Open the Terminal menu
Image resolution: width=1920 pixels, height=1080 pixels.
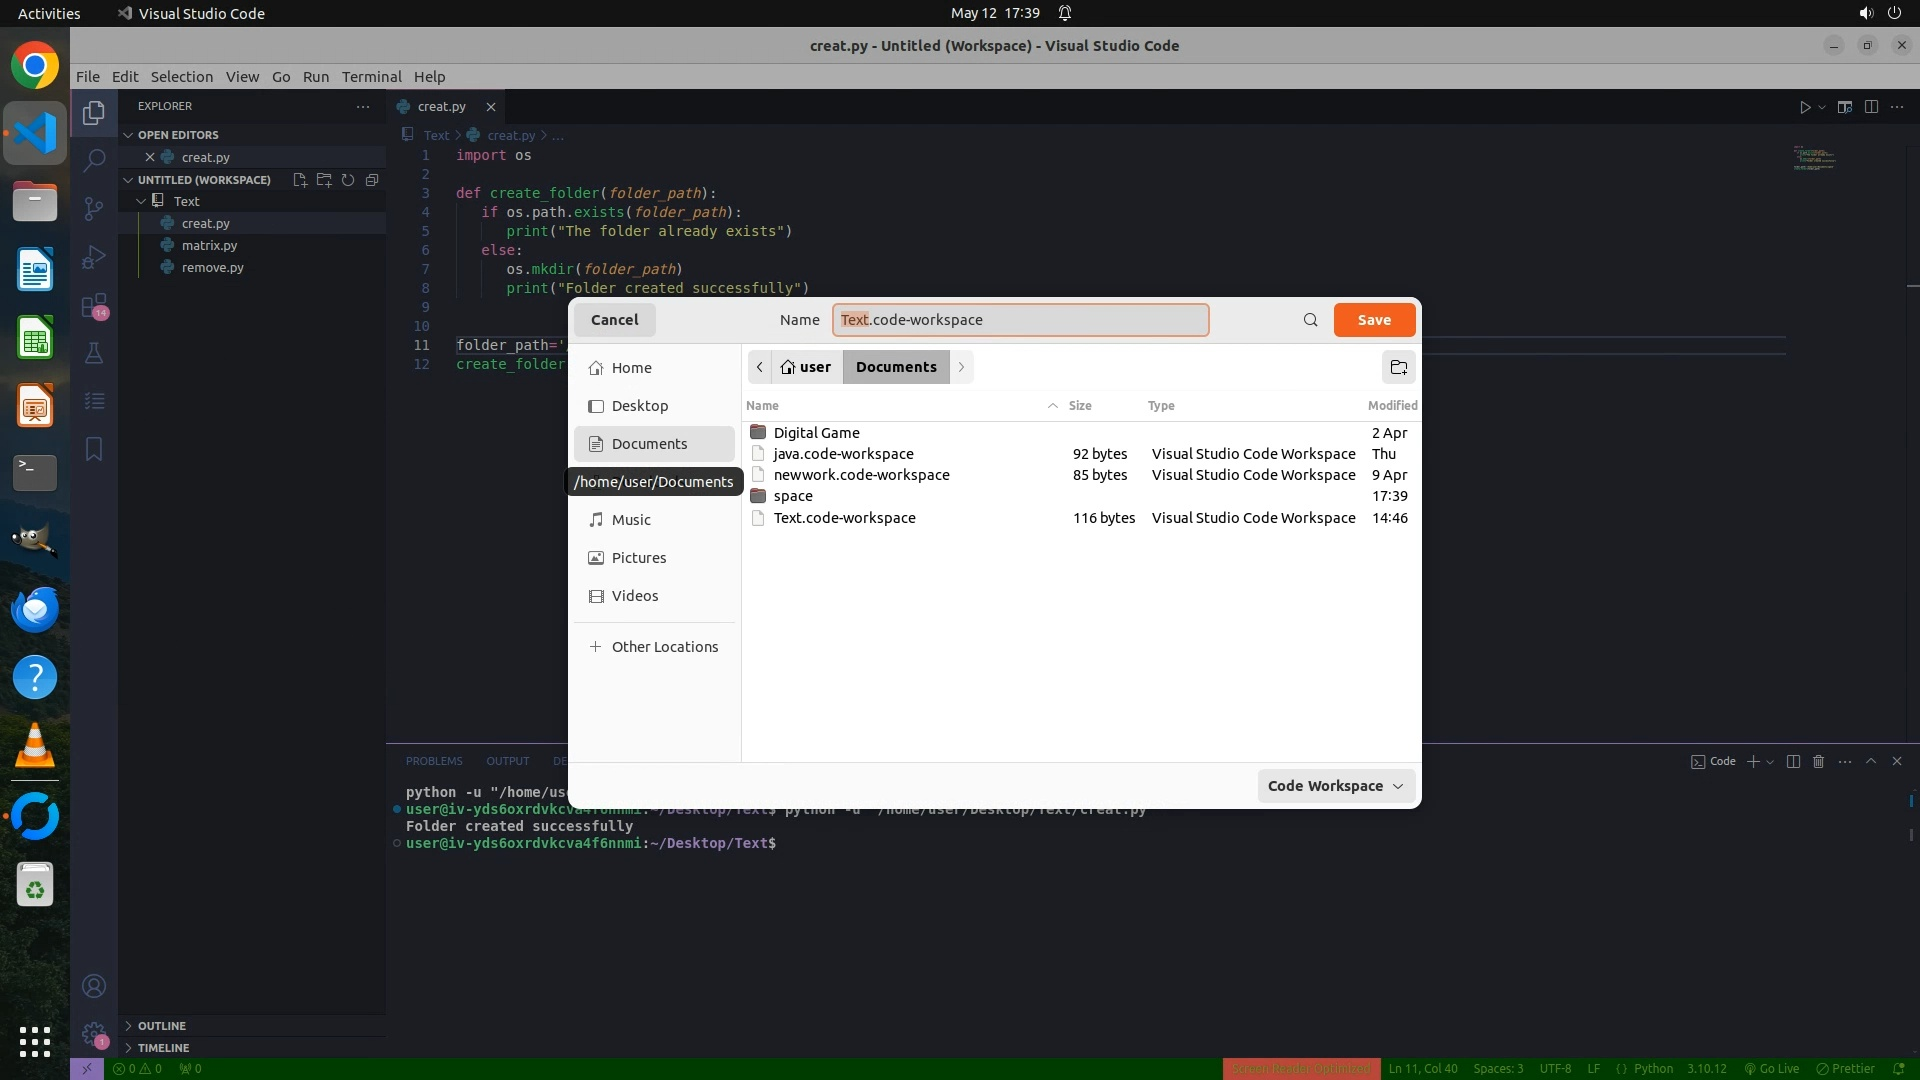pos(371,77)
